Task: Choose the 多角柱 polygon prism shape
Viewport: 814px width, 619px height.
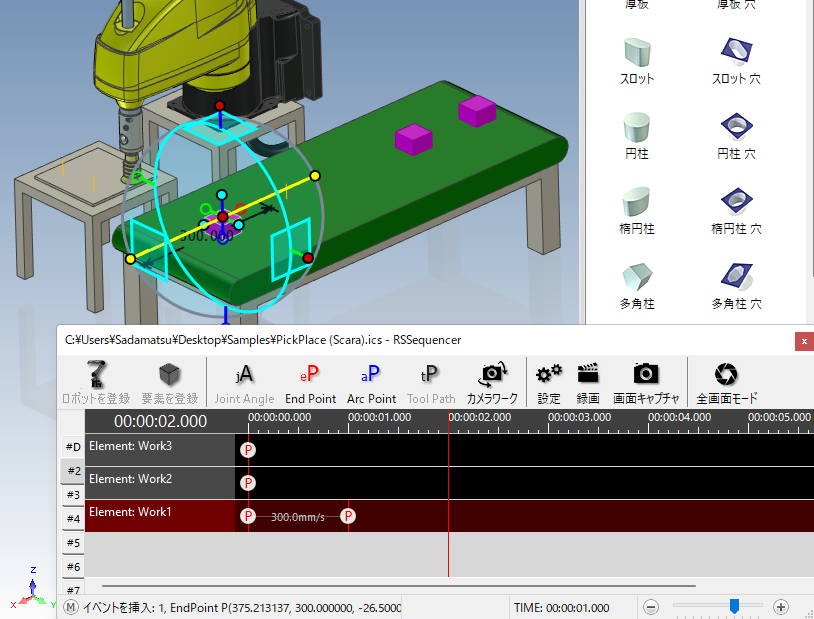Action: tap(637, 277)
